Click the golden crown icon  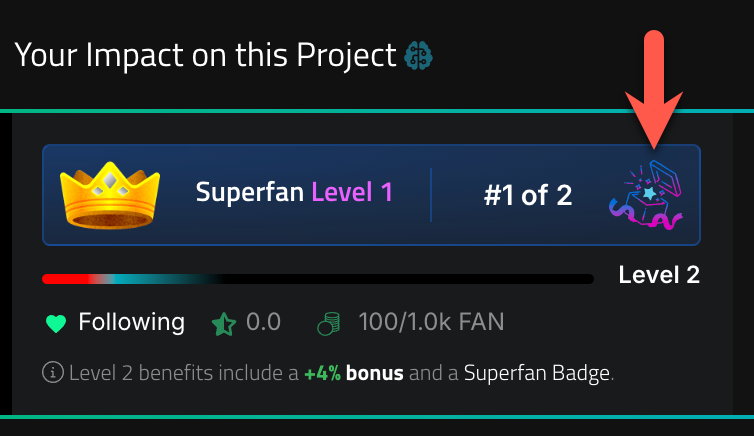point(110,195)
